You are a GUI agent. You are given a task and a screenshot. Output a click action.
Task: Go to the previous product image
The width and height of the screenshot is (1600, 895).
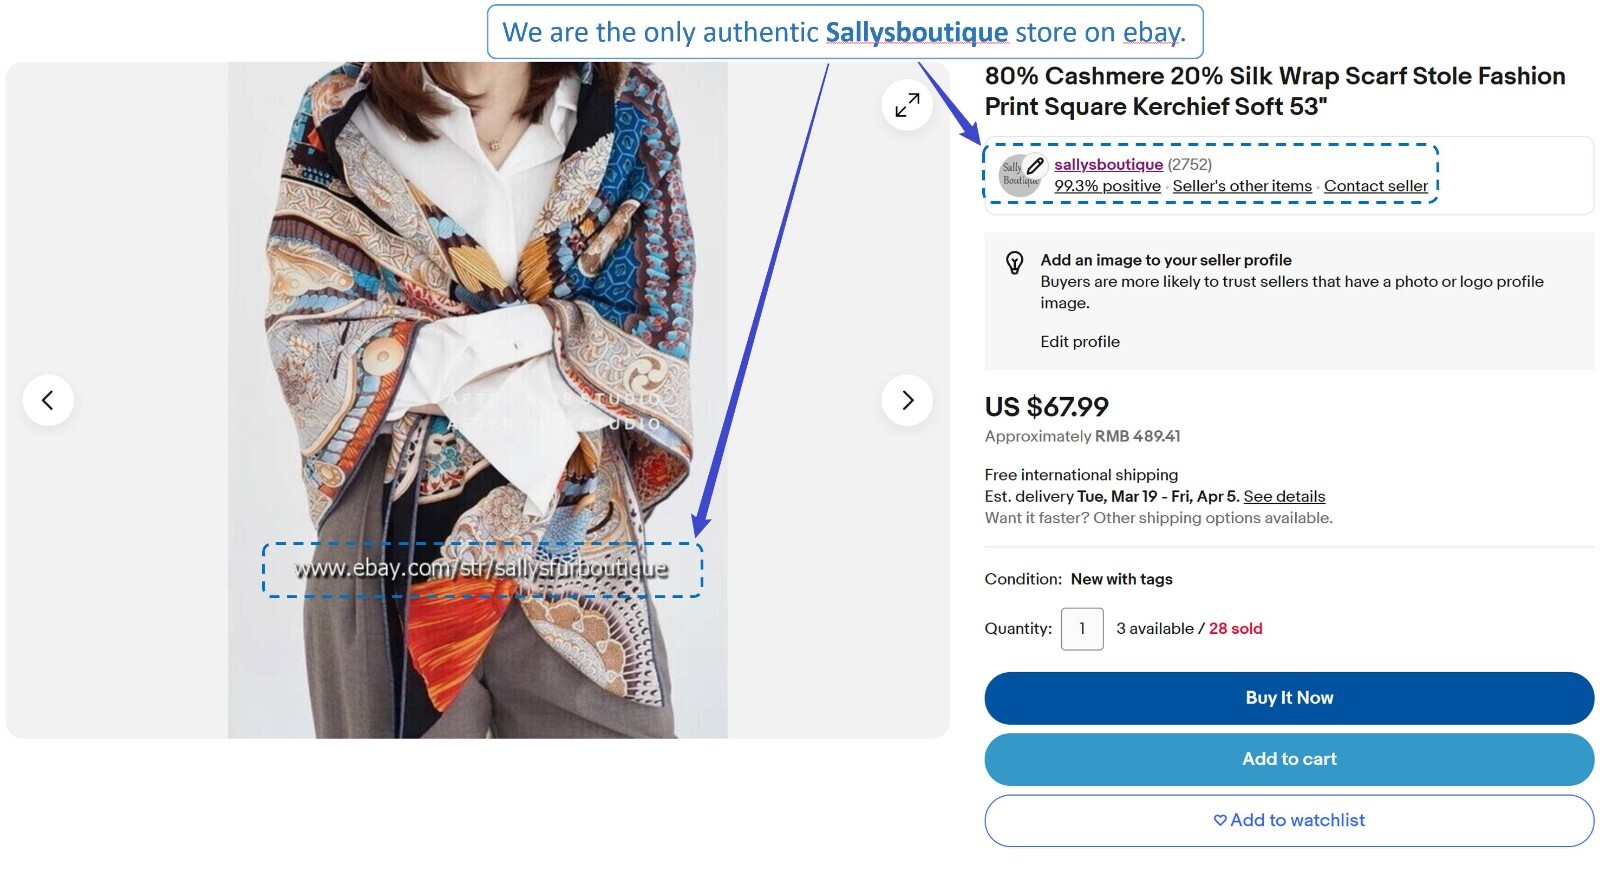click(48, 400)
